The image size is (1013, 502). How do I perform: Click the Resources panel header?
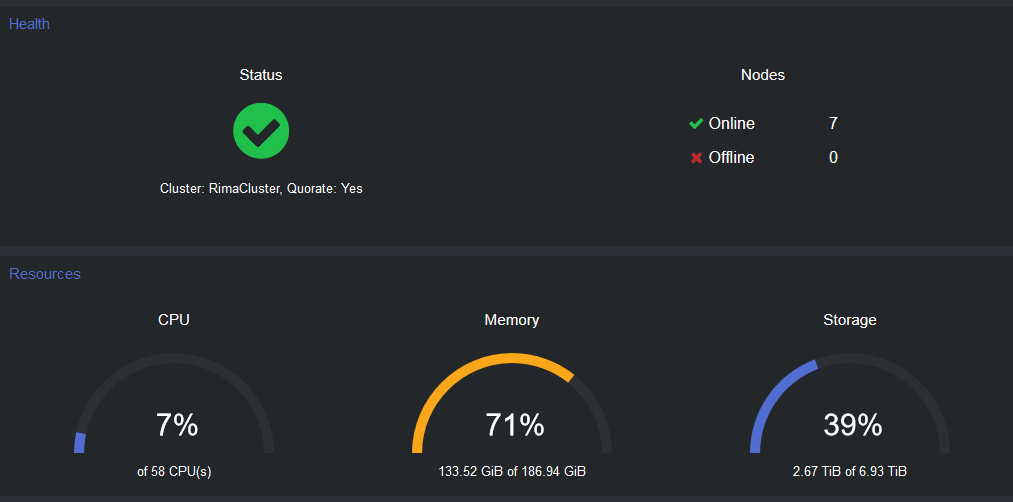click(45, 274)
